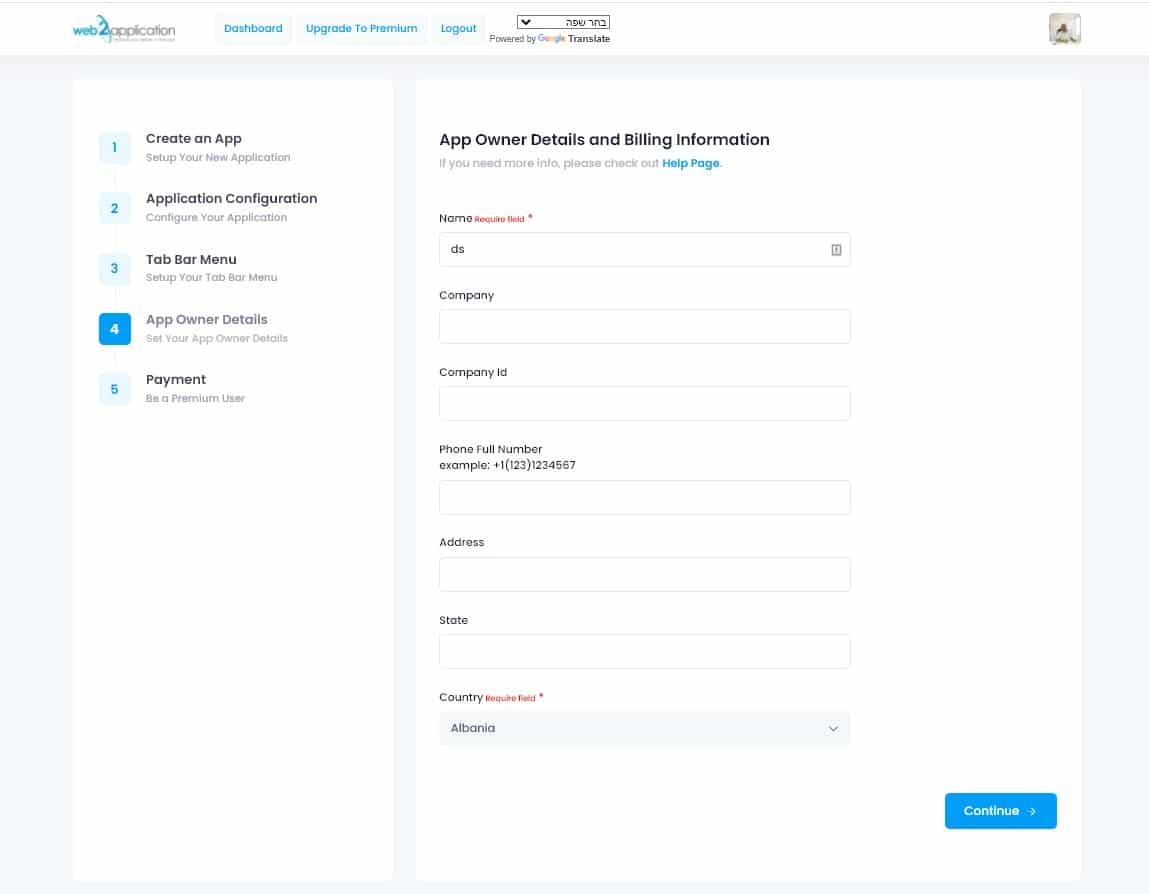1149x894 pixels.
Task: Click into the Company Id field
Action: coord(644,403)
